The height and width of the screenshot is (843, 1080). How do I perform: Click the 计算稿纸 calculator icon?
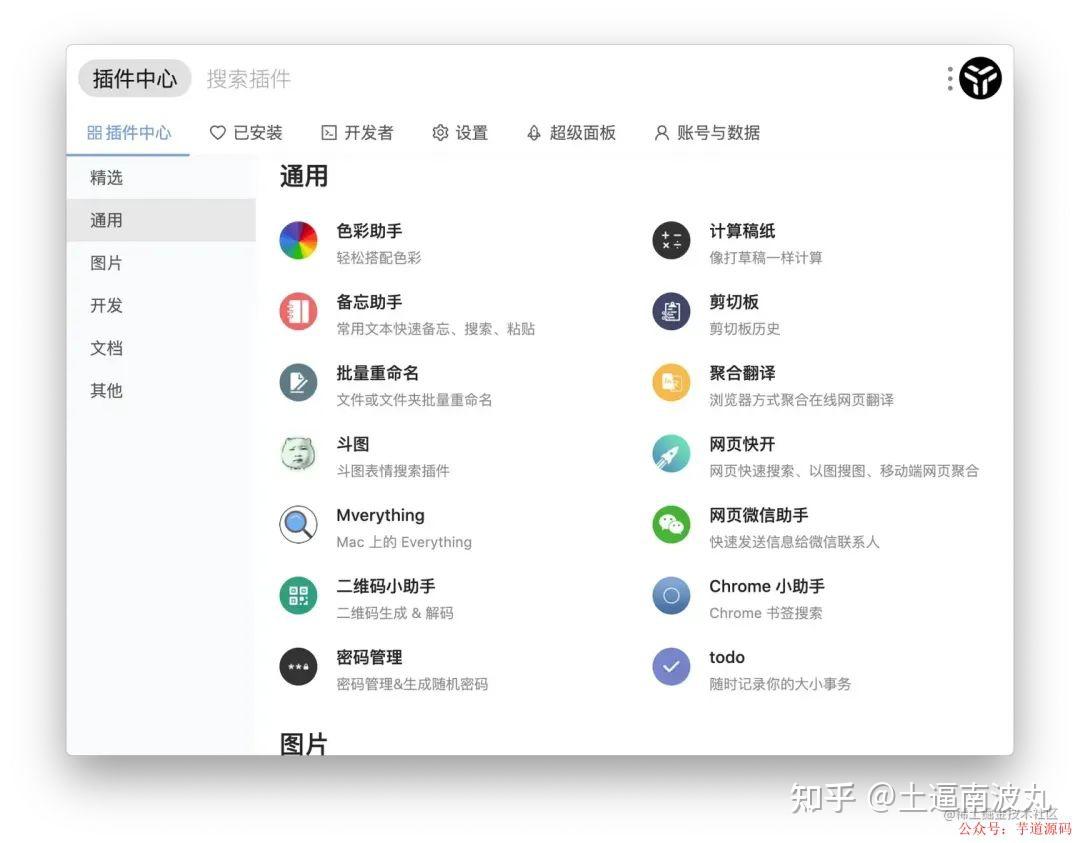point(671,240)
